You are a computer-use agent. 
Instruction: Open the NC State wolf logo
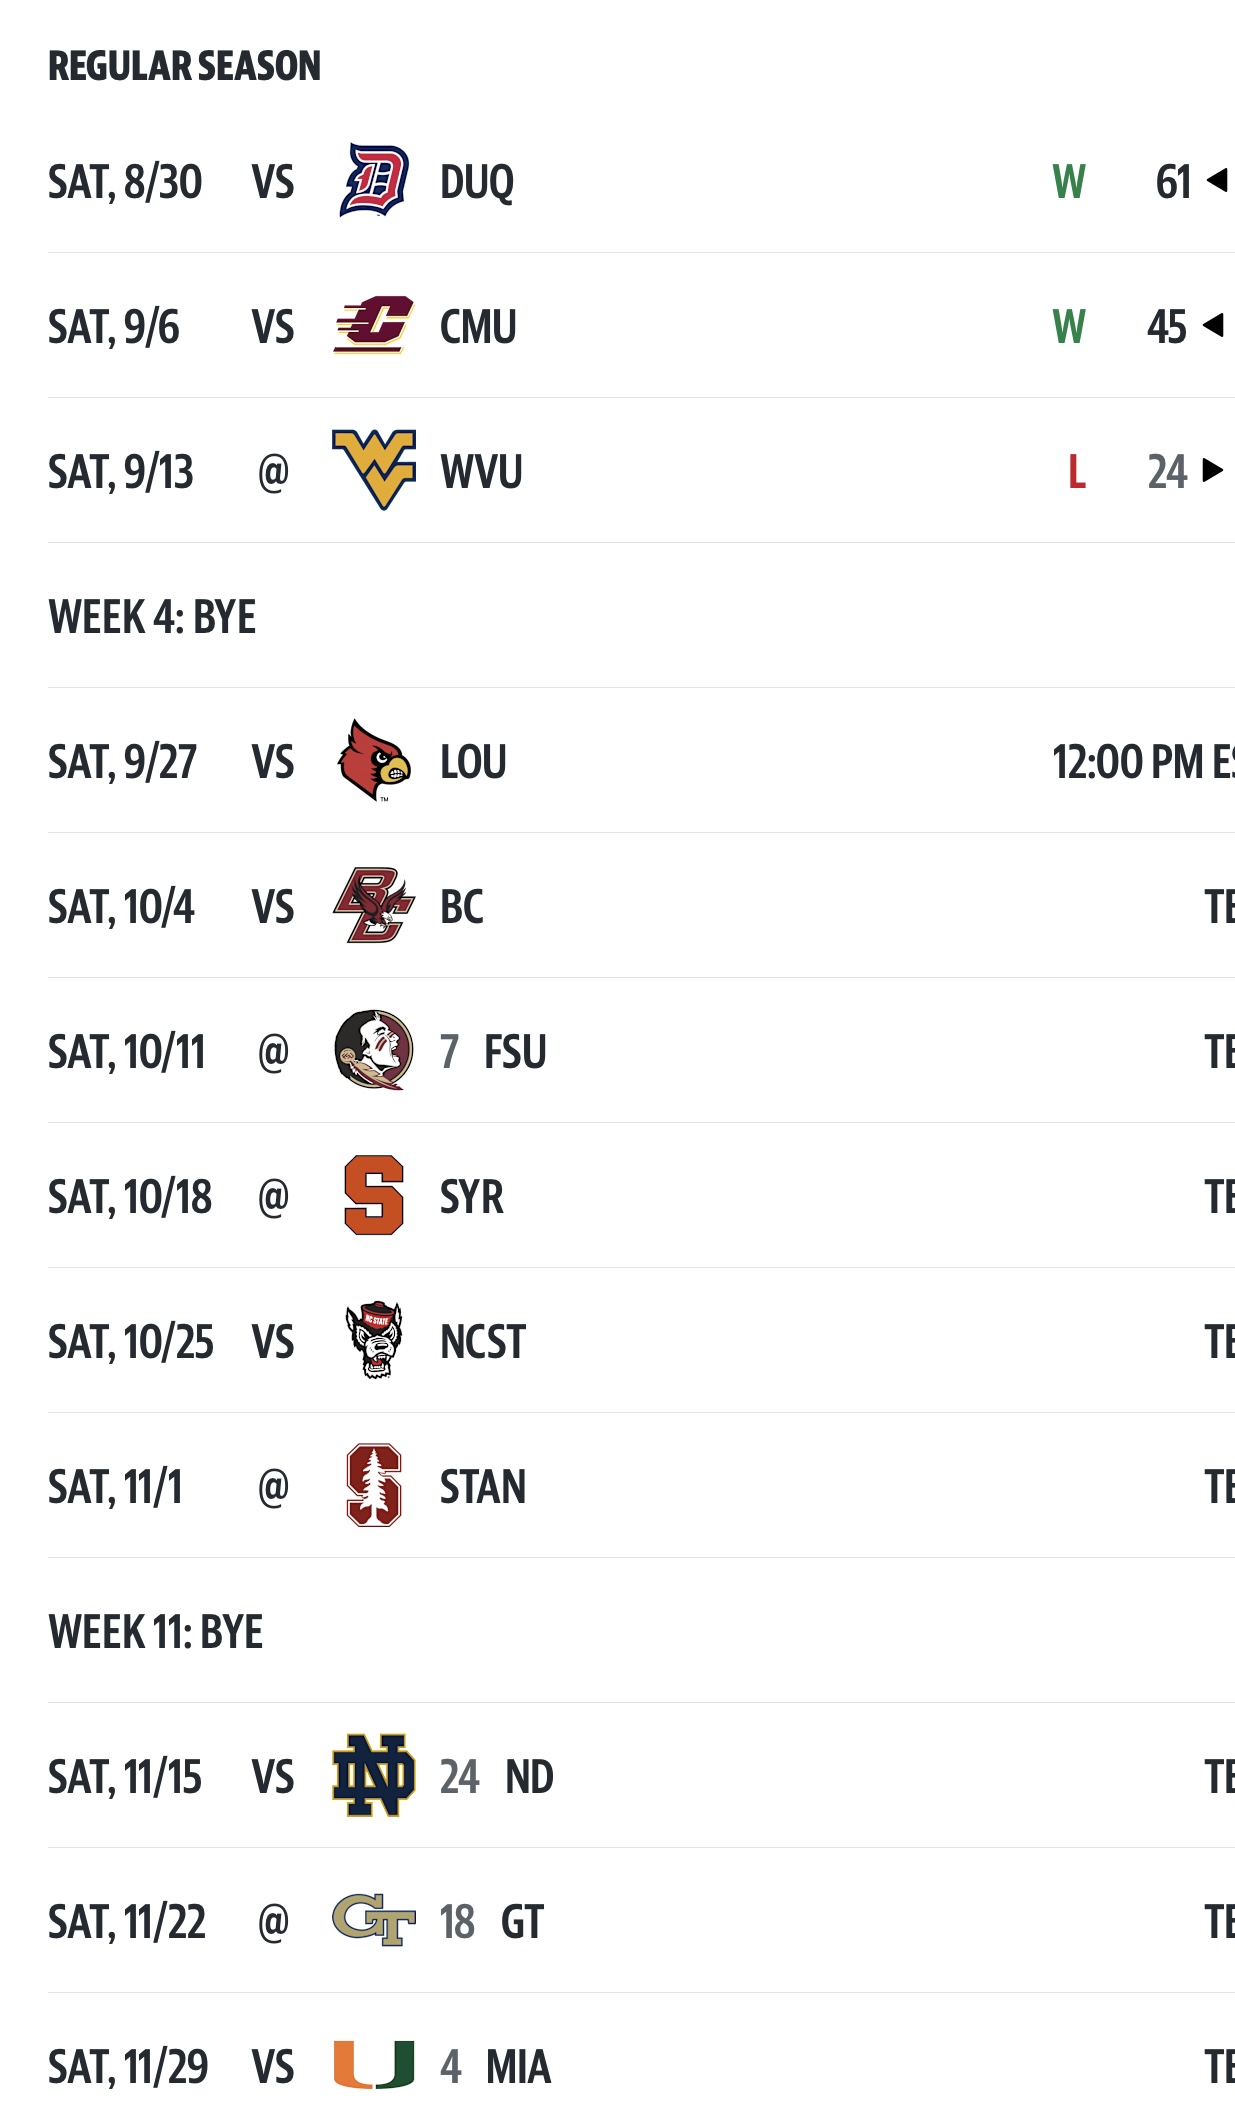click(x=373, y=1340)
